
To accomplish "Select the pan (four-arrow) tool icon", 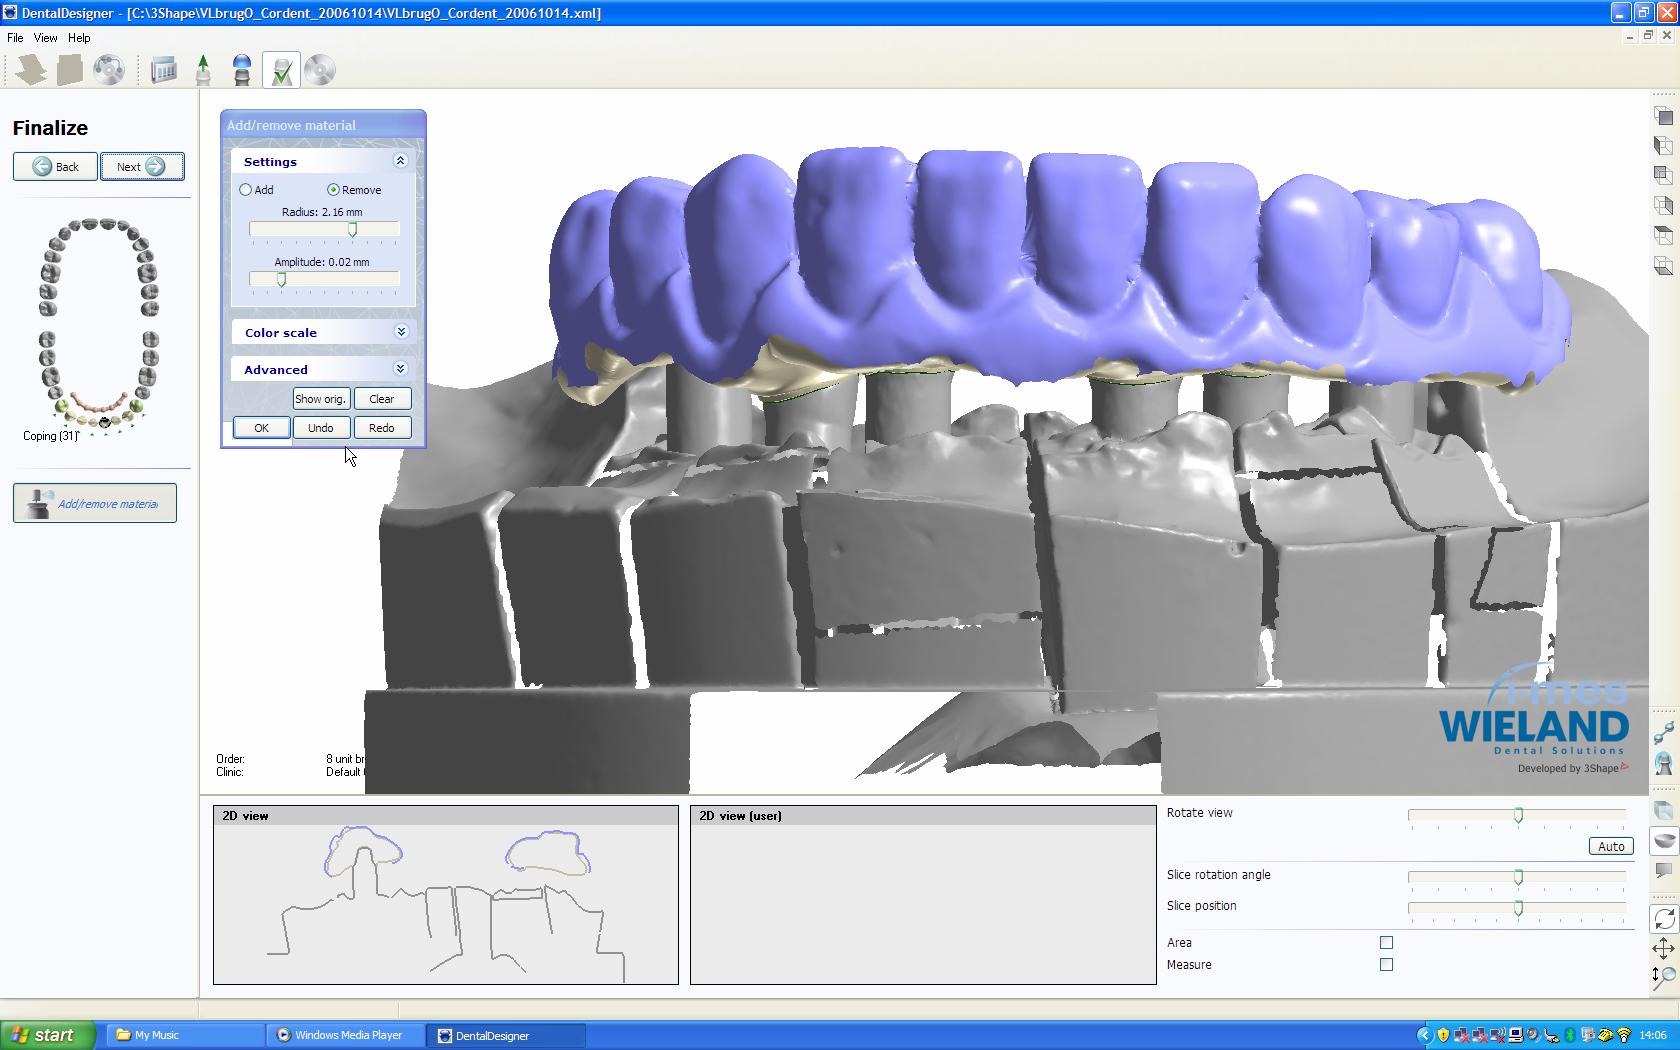I will click(1663, 947).
